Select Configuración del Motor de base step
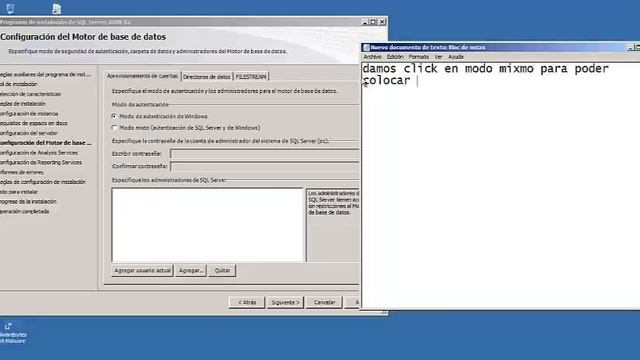Screen dimensions: 640x360 pos(45,143)
